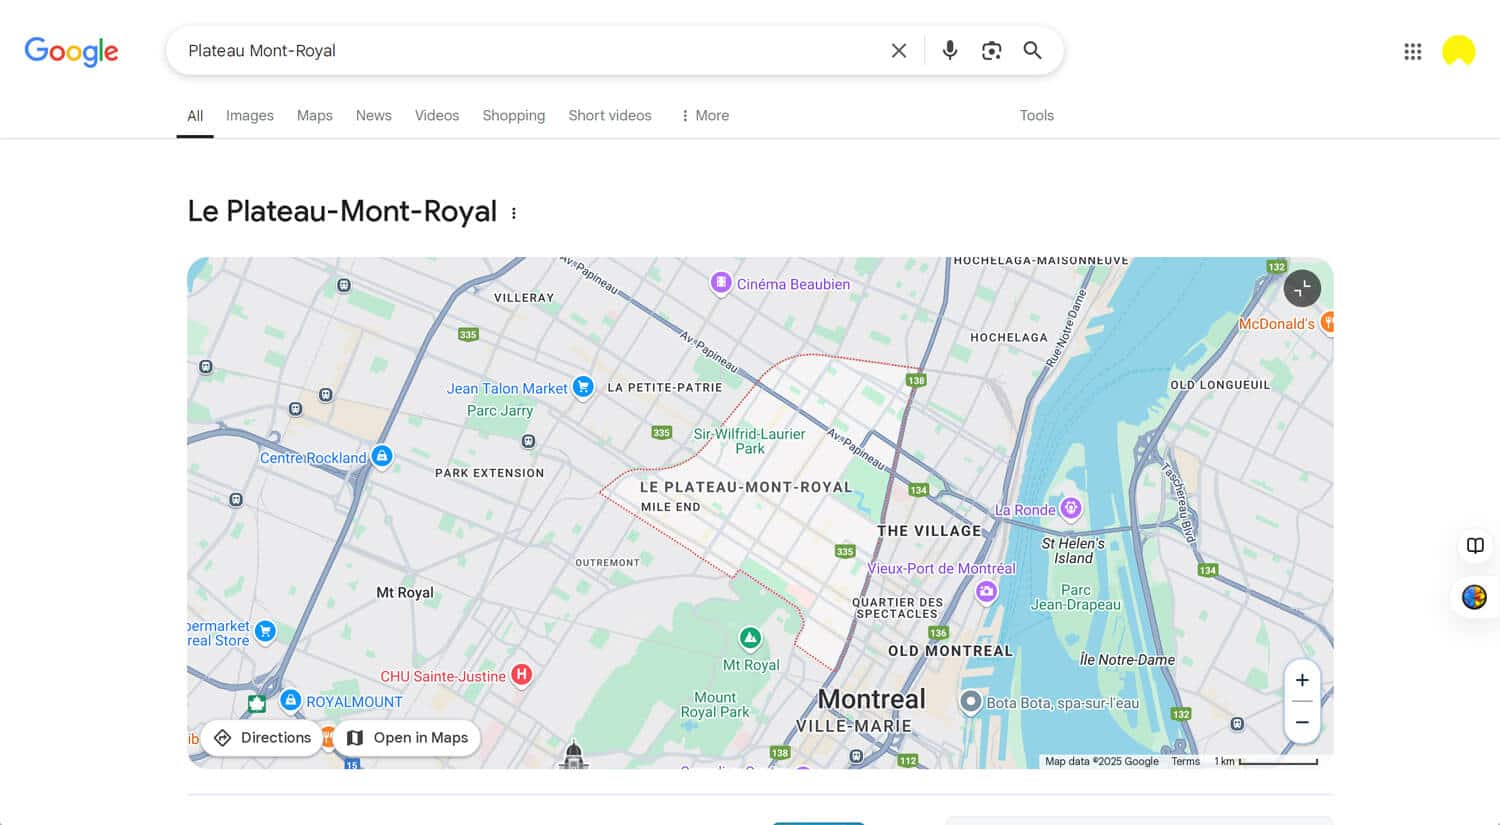This screenshot has height=825, width=1500.
Task: Clear the search query with the X
Action: coord(898,50)
